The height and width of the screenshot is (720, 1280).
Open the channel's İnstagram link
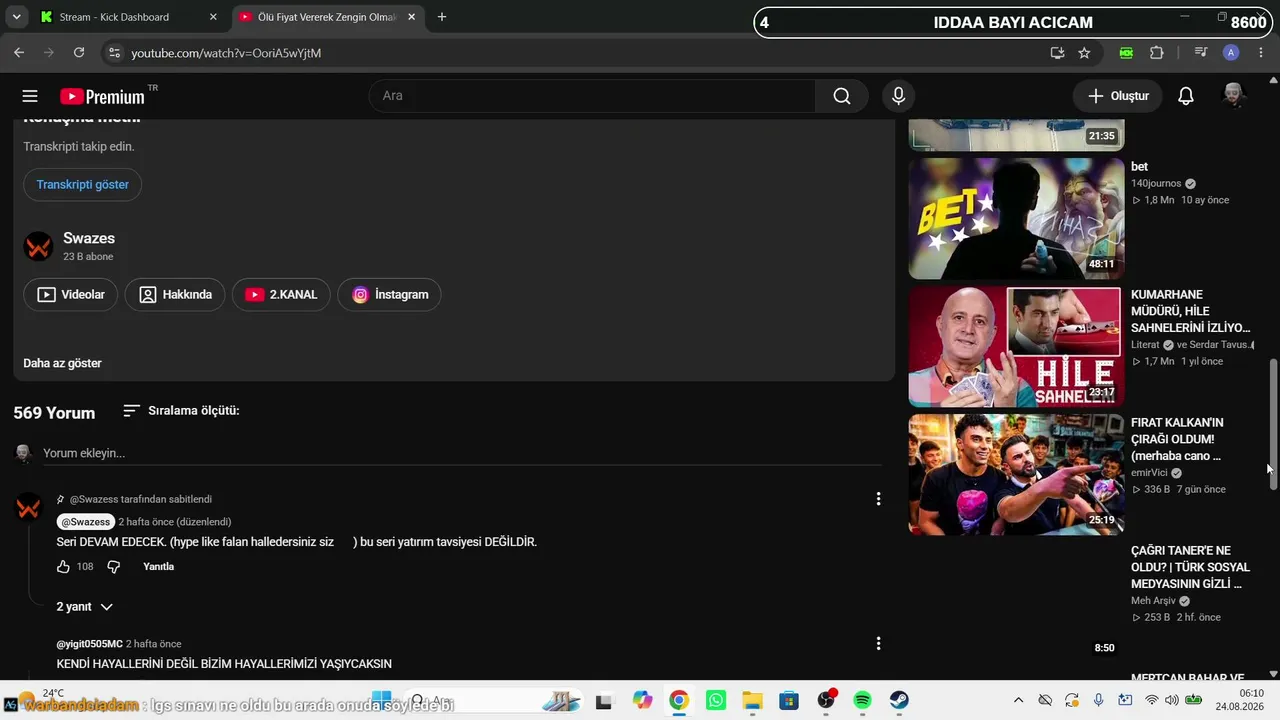point(389,295)
